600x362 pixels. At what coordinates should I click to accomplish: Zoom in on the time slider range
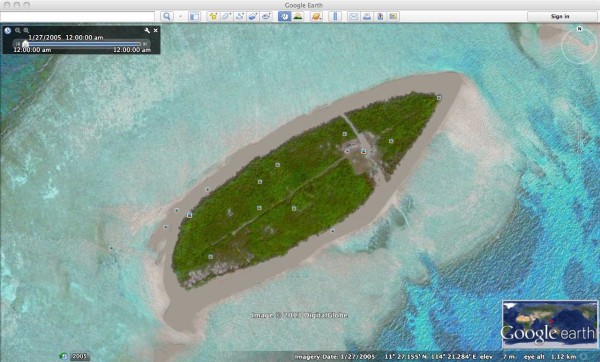[26, 30]
